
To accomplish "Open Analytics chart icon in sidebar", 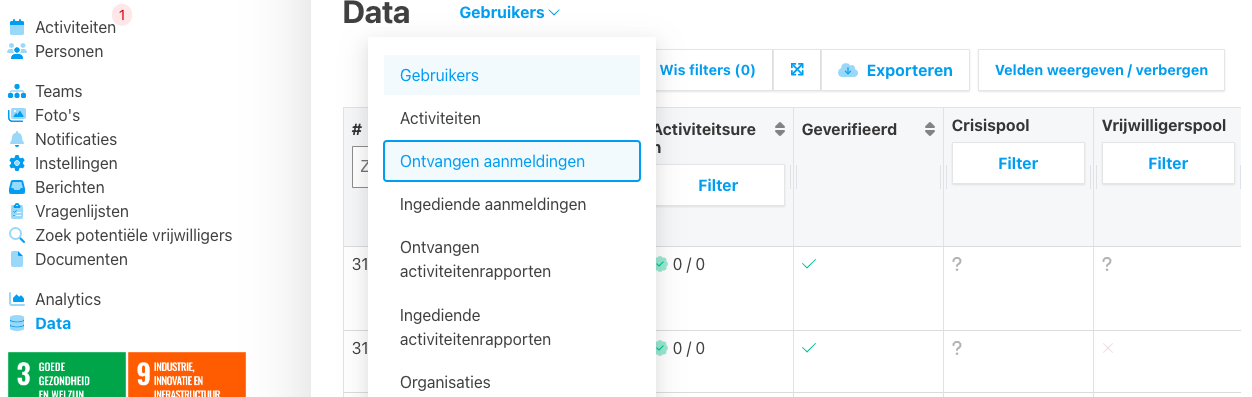I will (17, 299).
